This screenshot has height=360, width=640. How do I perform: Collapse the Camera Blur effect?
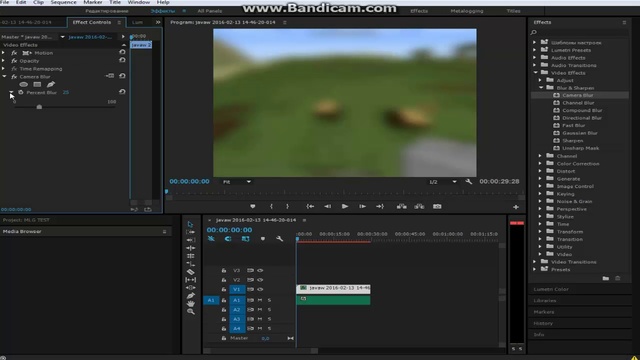[x=4, y=76]
